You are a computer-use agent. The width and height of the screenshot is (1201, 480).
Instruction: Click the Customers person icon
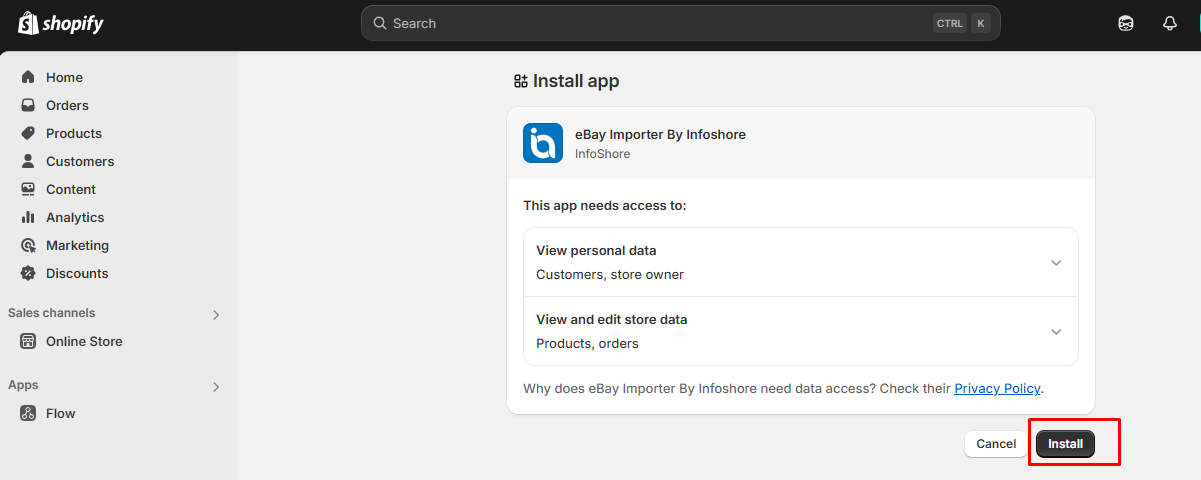(28, 161)
